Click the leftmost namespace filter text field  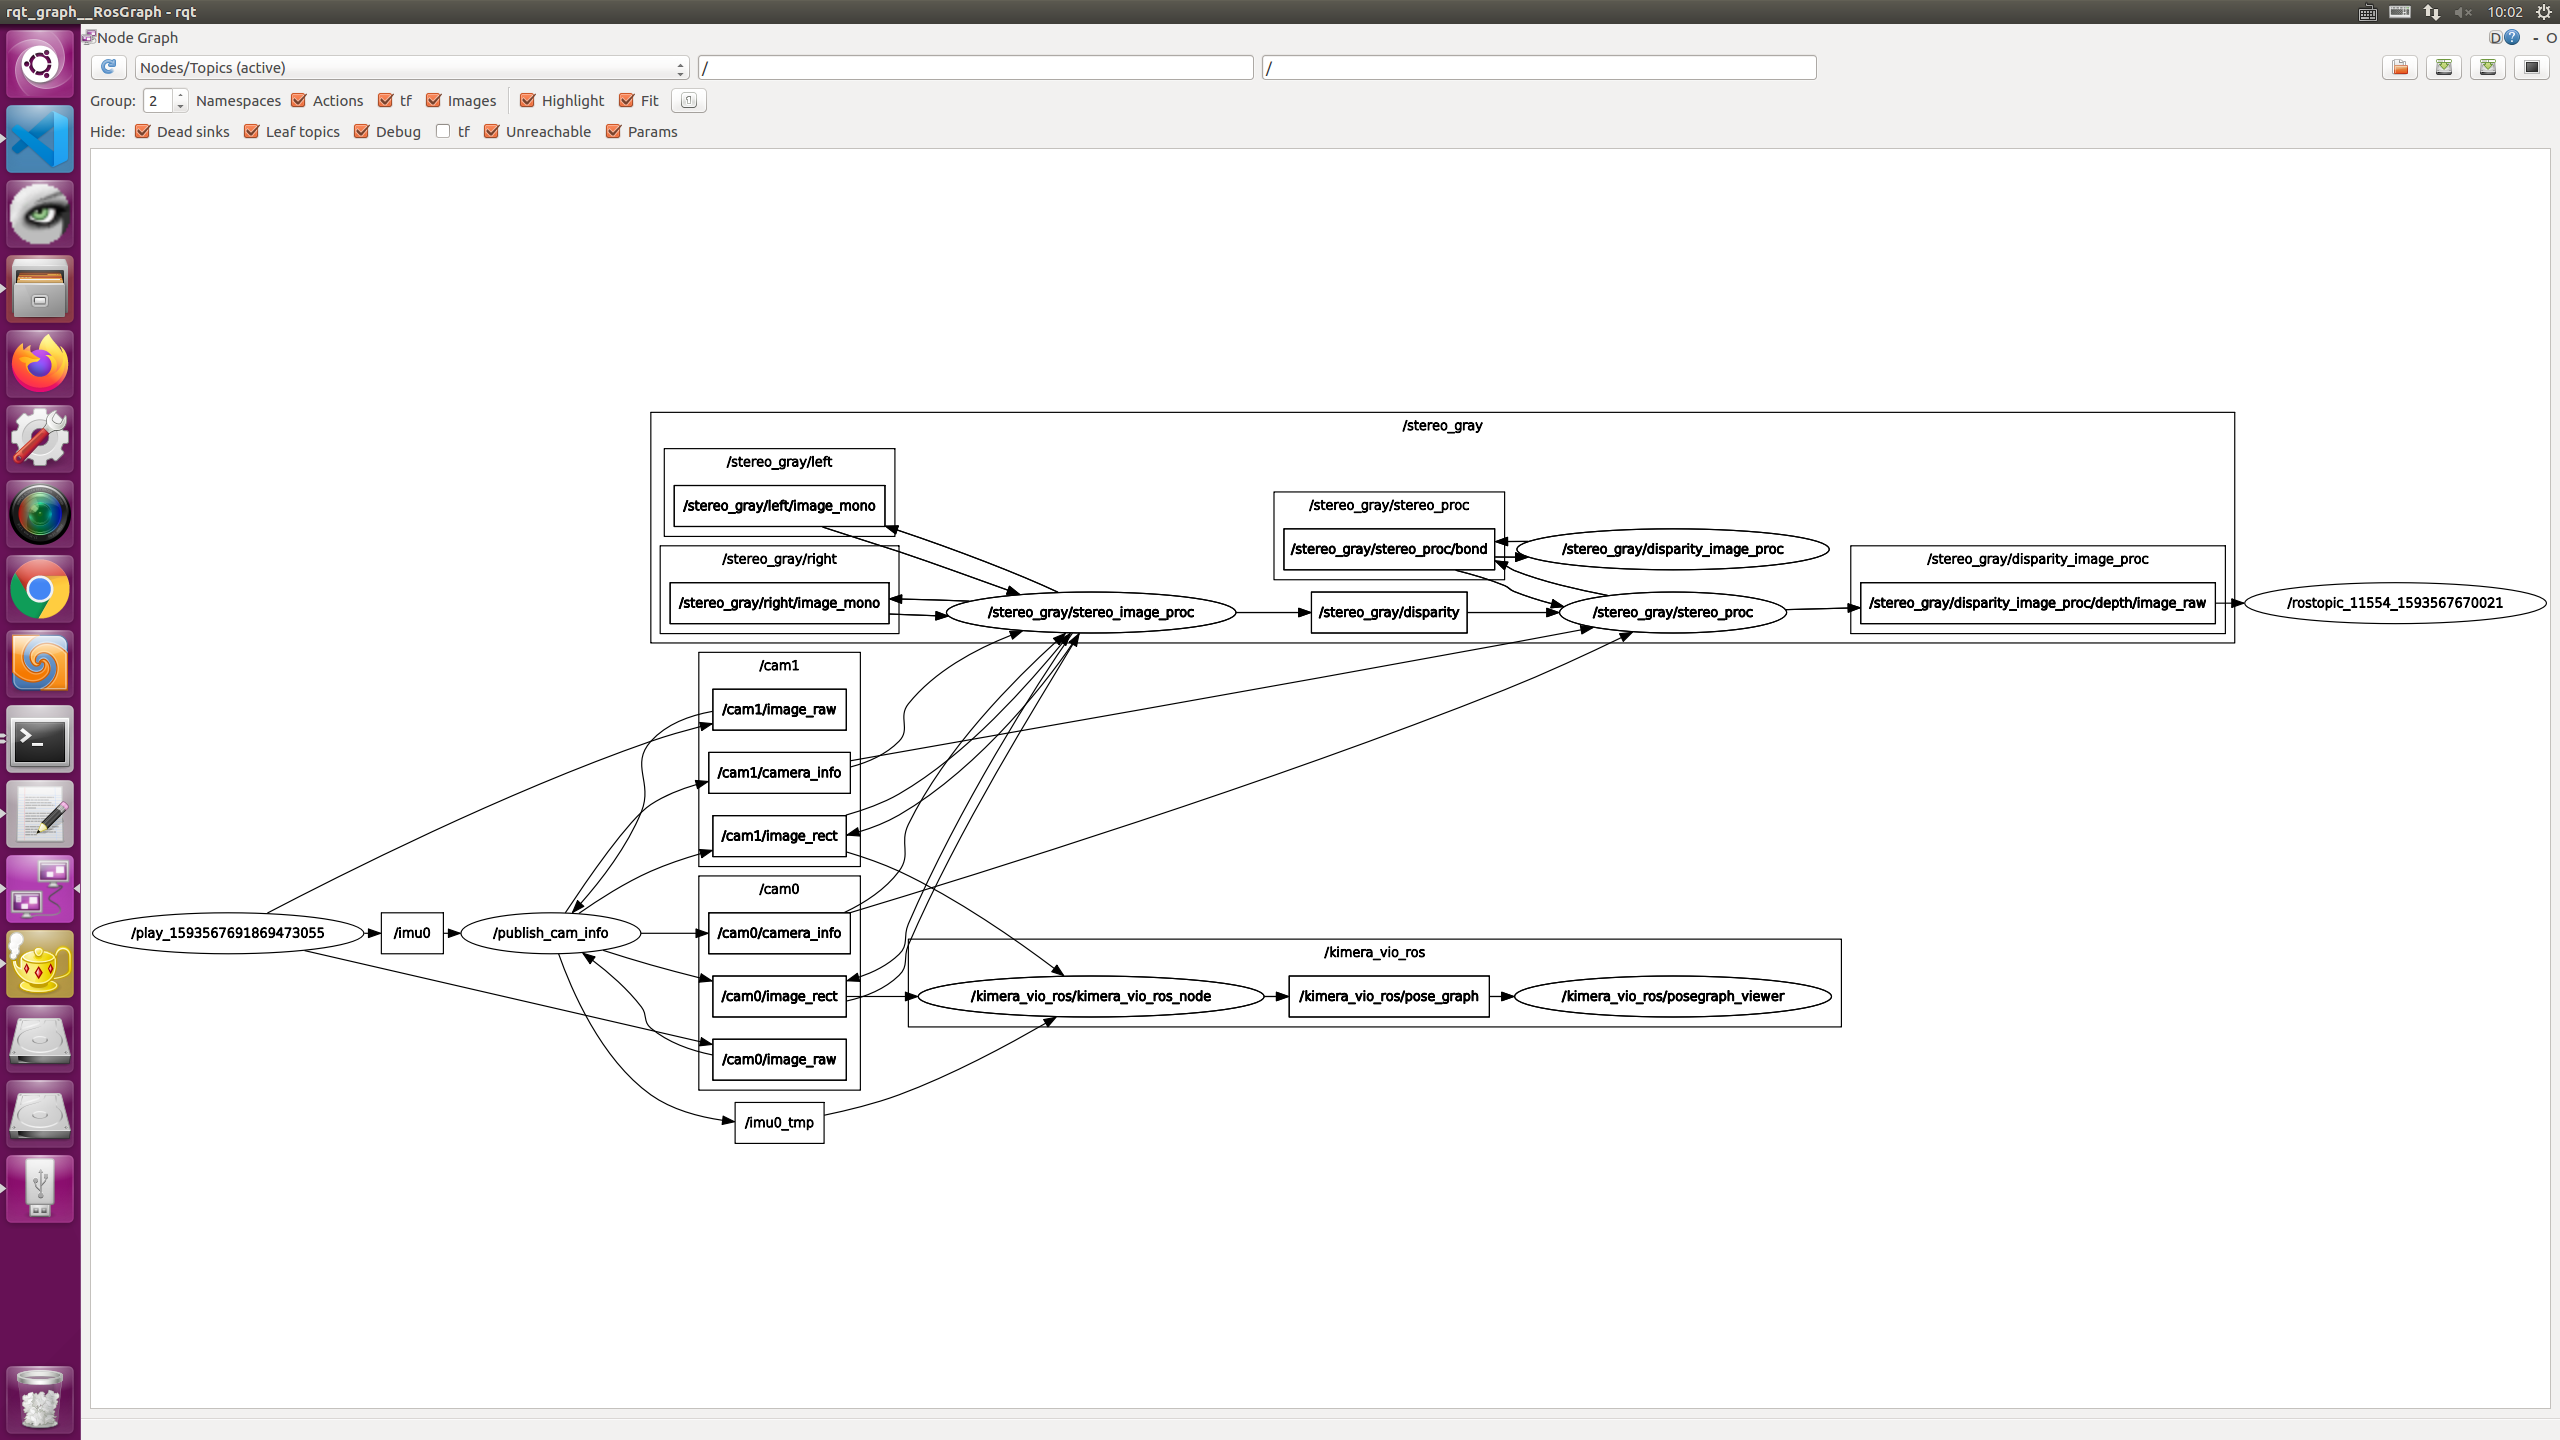[977, 67]
